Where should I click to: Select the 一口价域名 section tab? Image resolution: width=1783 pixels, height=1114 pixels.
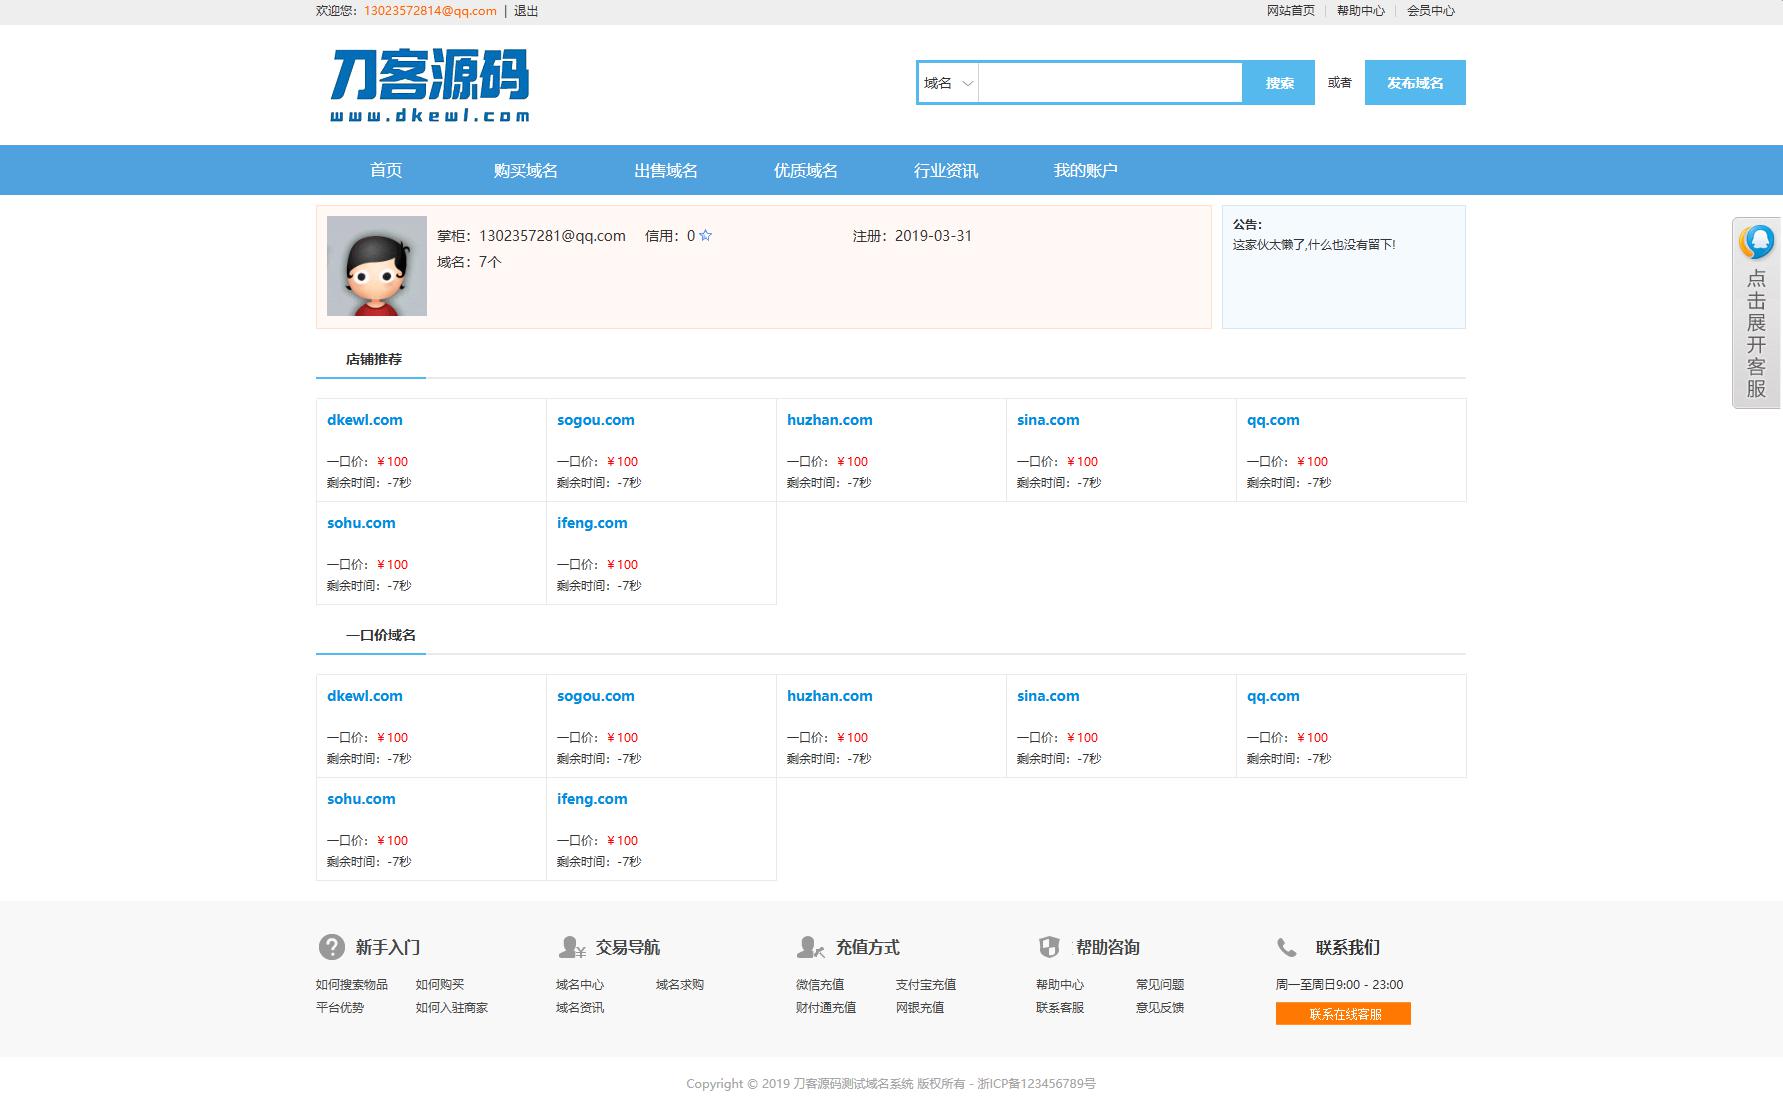click(380, 635)
